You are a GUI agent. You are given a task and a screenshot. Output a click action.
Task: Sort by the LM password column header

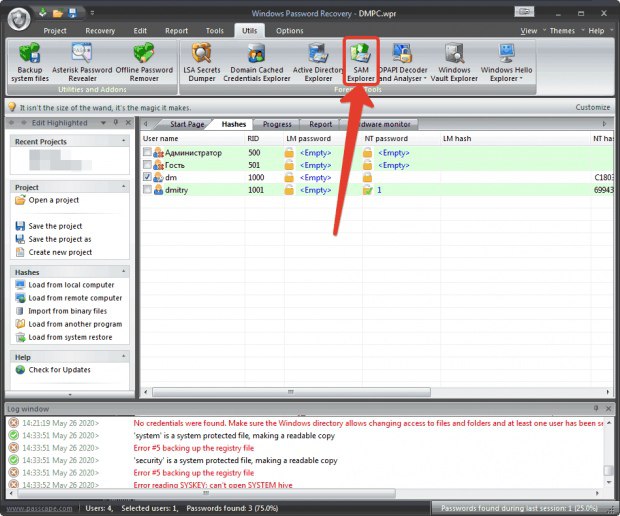(323, 139)
